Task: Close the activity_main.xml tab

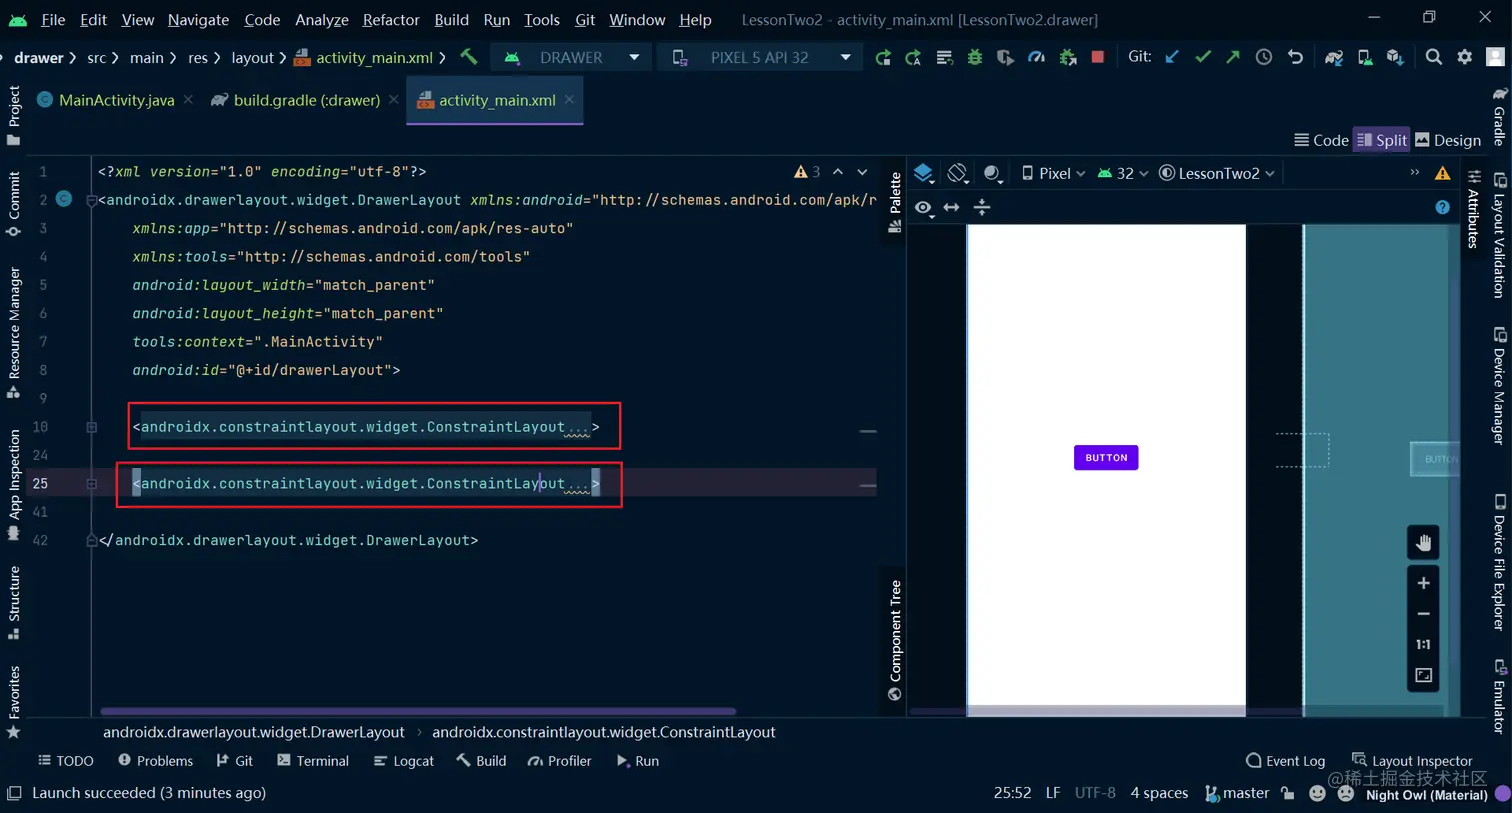Action: tap(569, 99)
